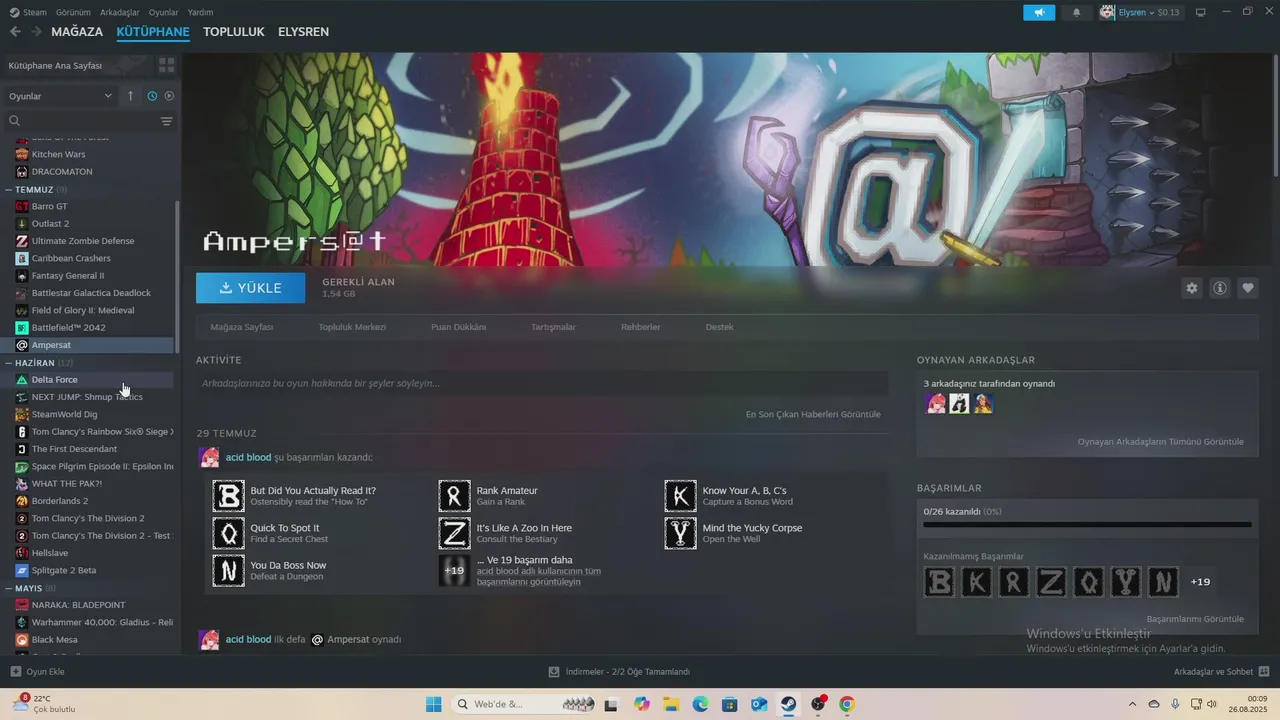This screenshot has width=1280, height=720.
Task: Click the library search field
Action: click(x=80, y=121)
